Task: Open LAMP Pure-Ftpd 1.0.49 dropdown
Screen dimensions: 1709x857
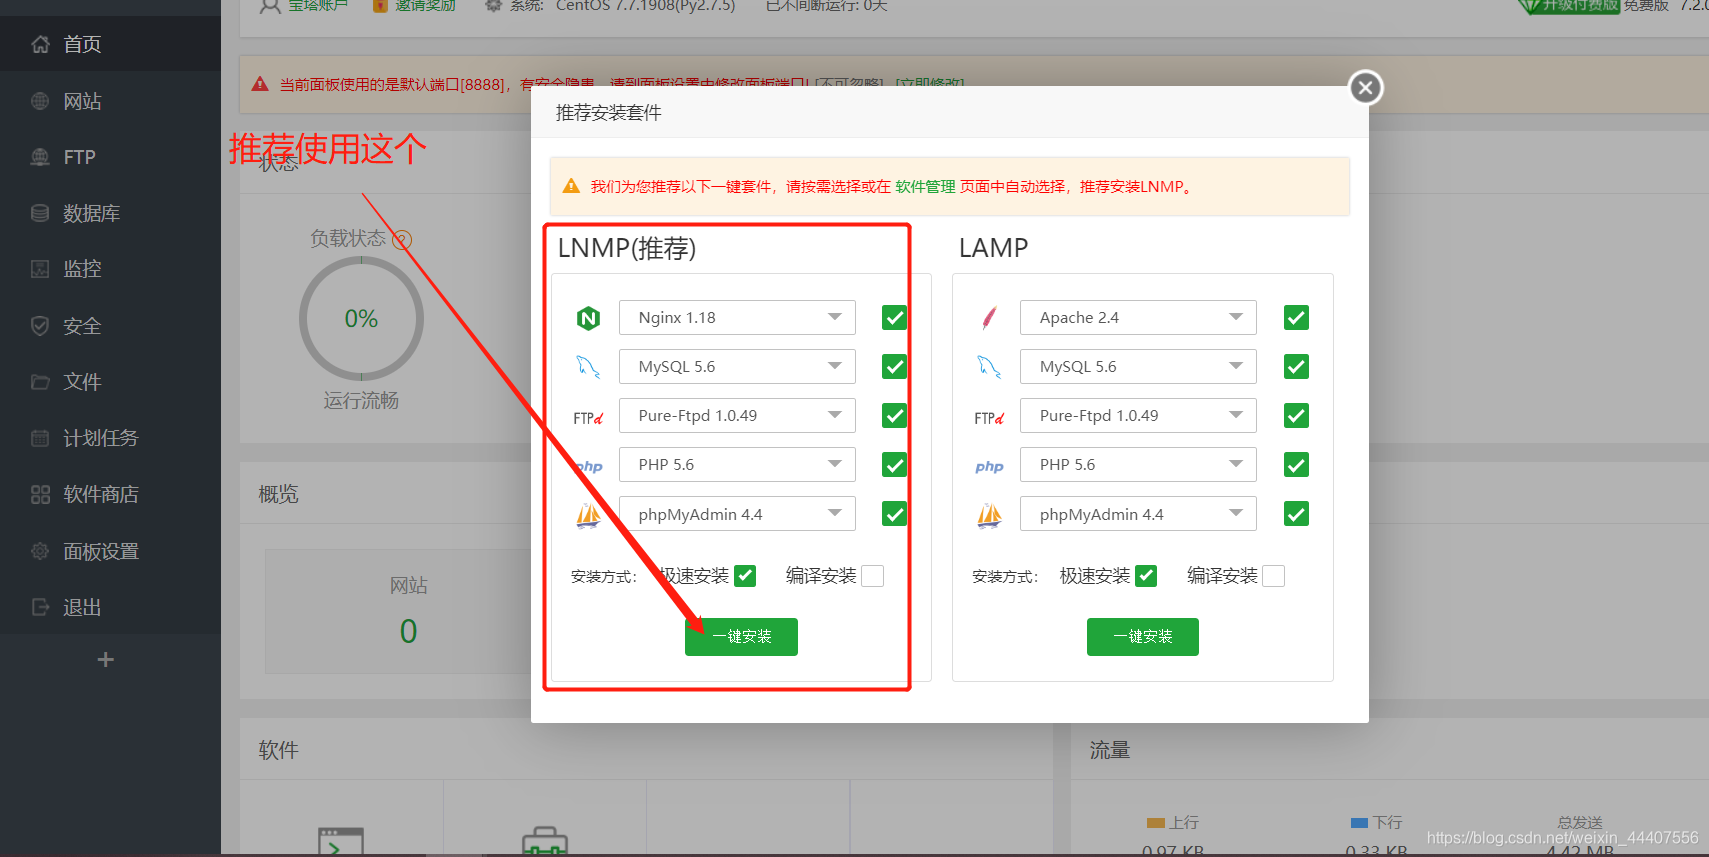Action: [x=1138, y=416]
